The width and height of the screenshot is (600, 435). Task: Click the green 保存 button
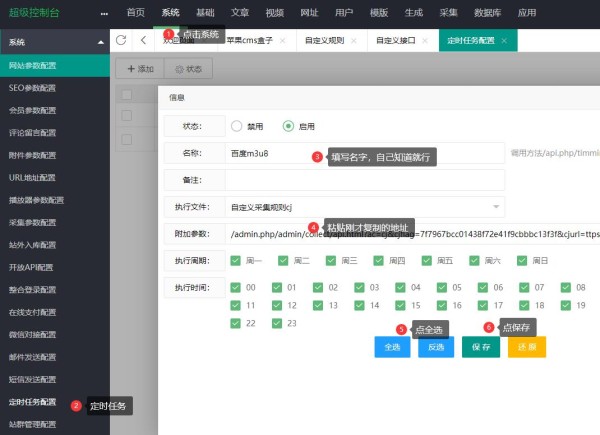[x=481, y=347]
